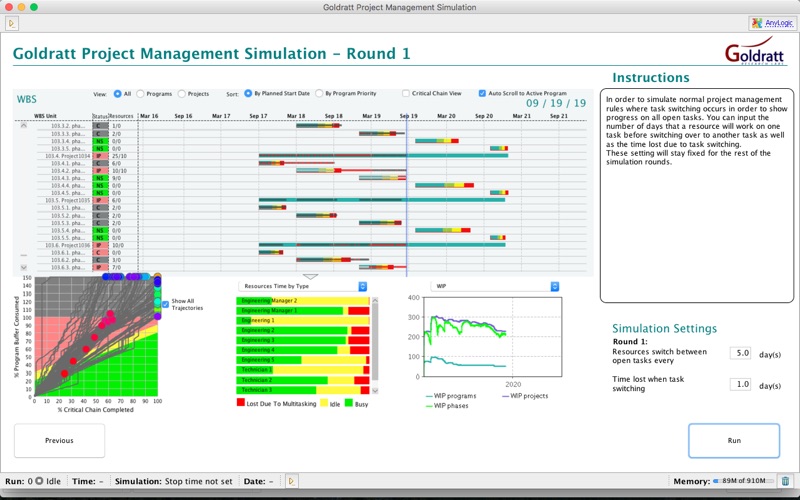800x500 pixels.
Task: Click the 09 / 19 / 19 date display
Action: [x=556, y=104]
